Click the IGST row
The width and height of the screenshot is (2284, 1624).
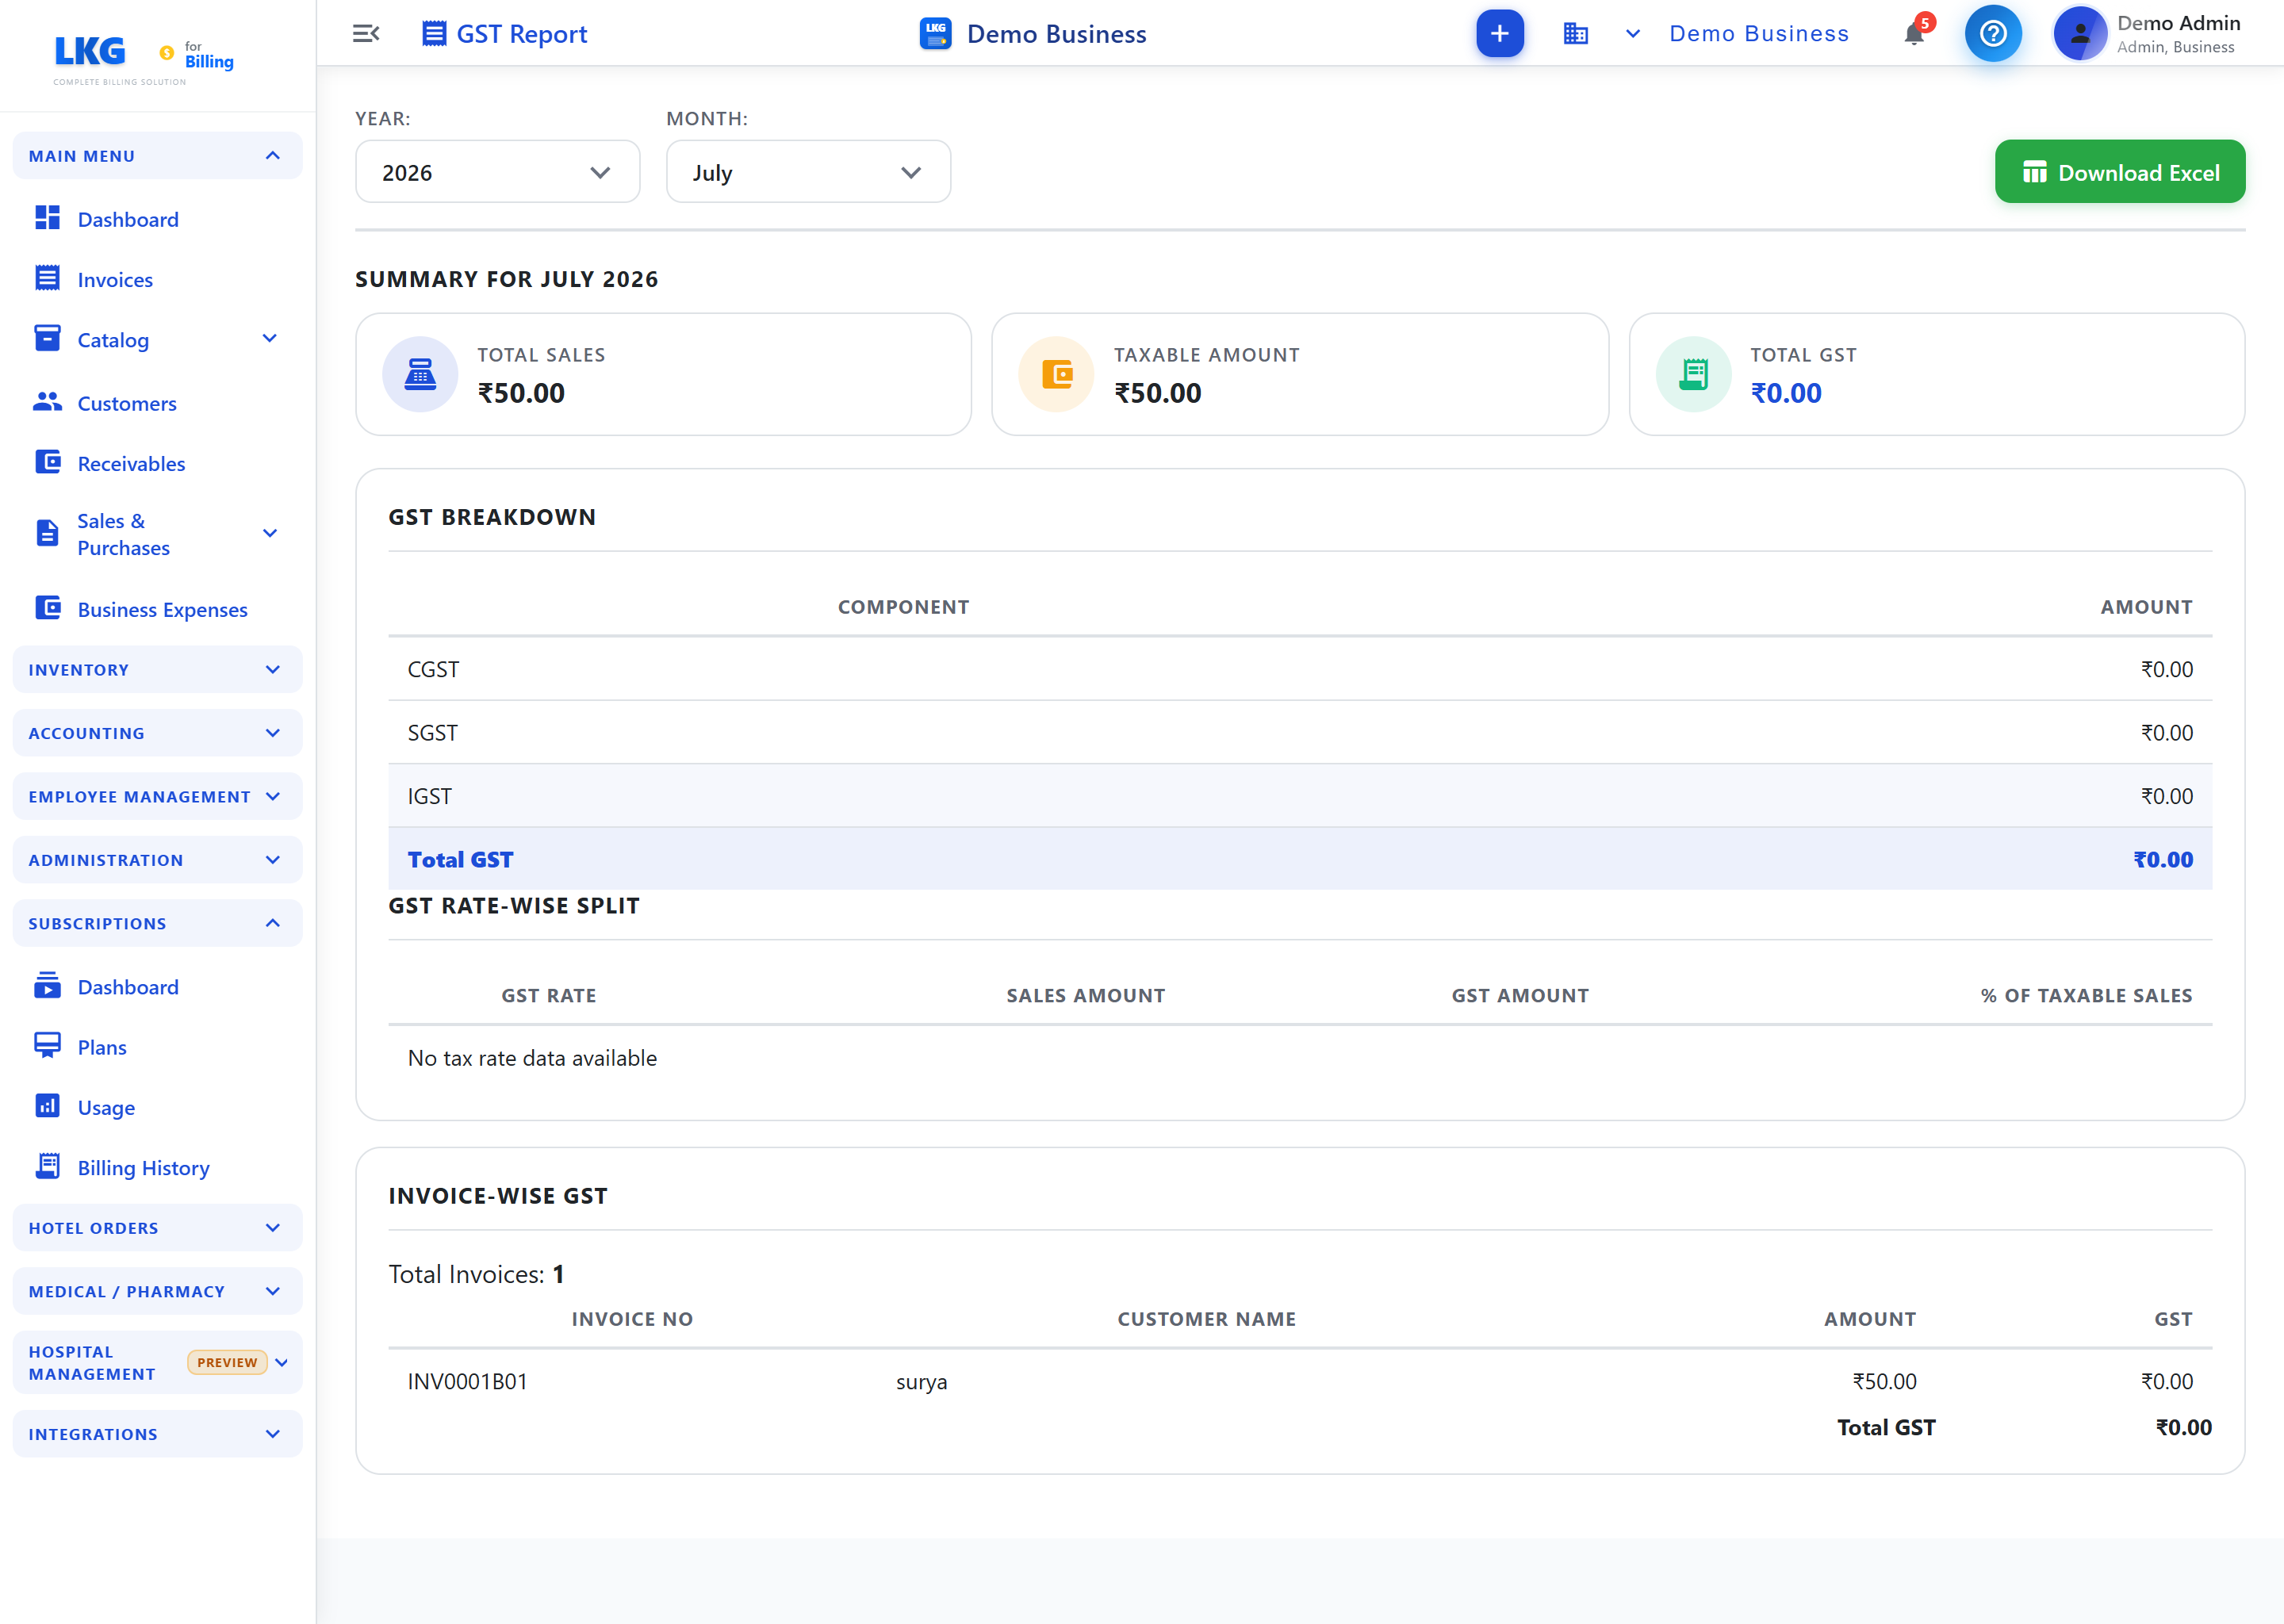point(1299,796)
